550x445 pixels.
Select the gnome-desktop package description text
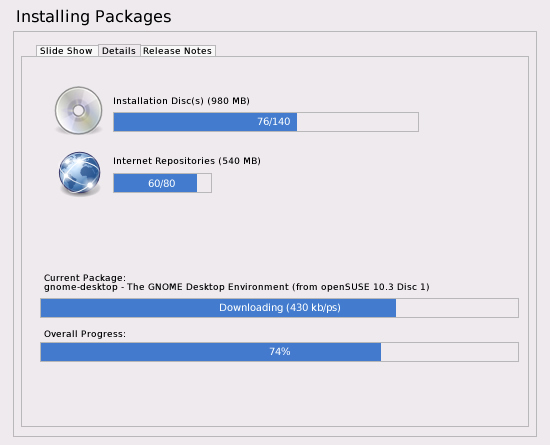237,287
